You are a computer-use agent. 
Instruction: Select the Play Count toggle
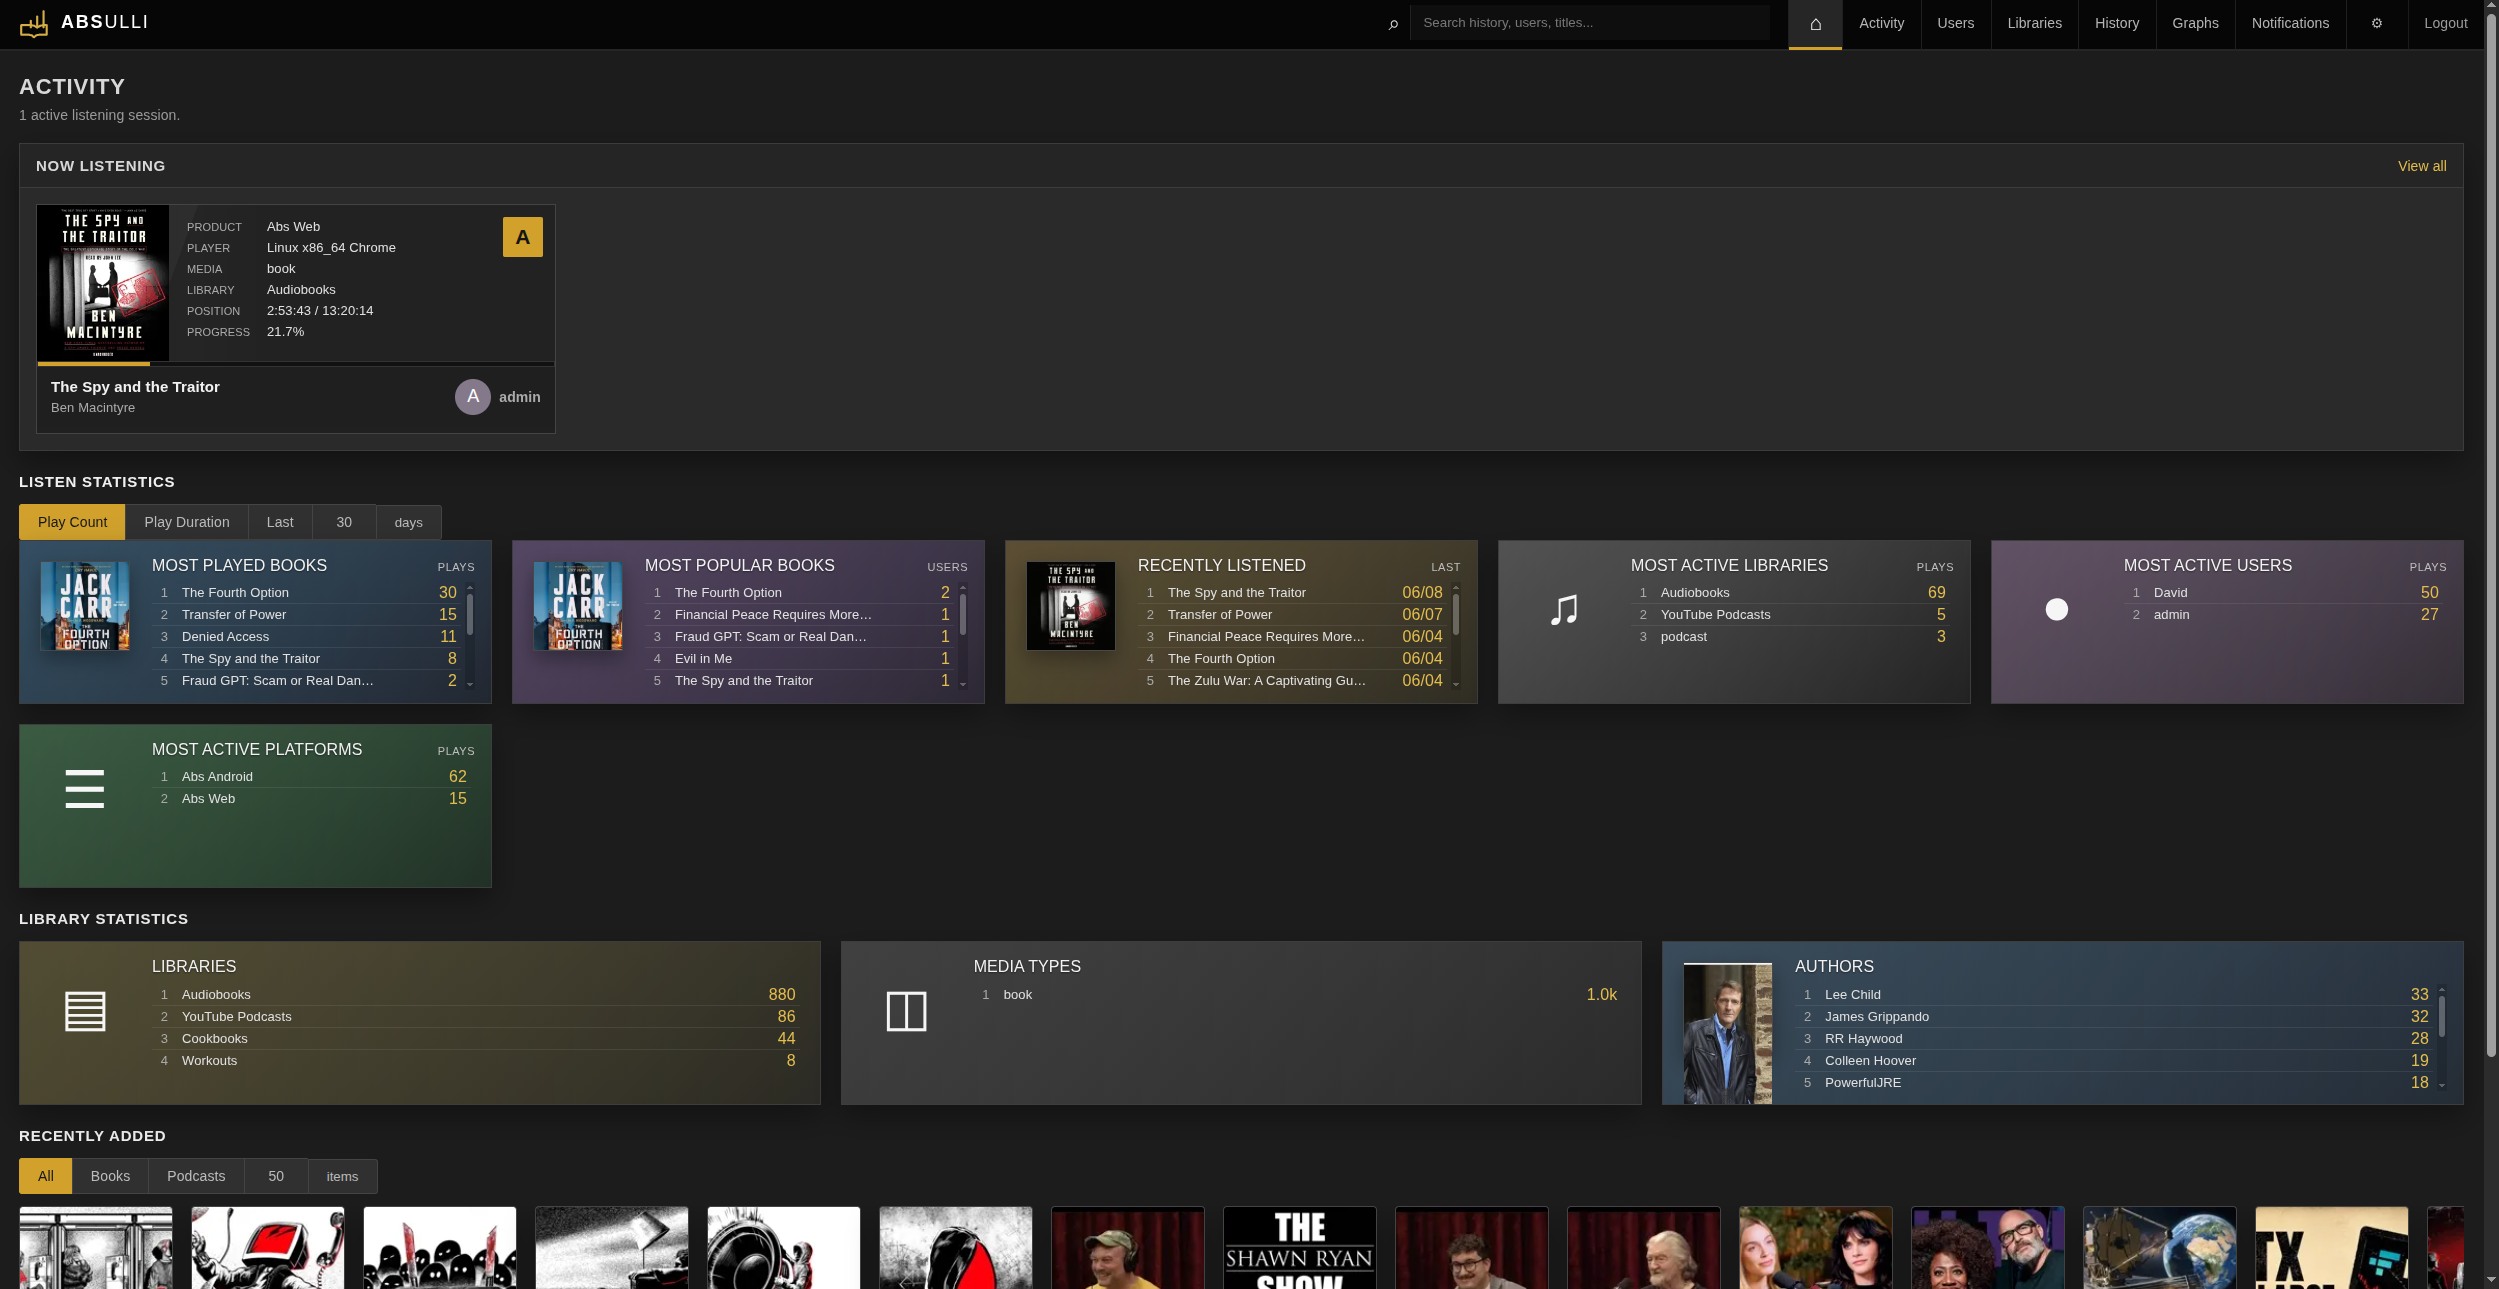click(x=72, y=522)
